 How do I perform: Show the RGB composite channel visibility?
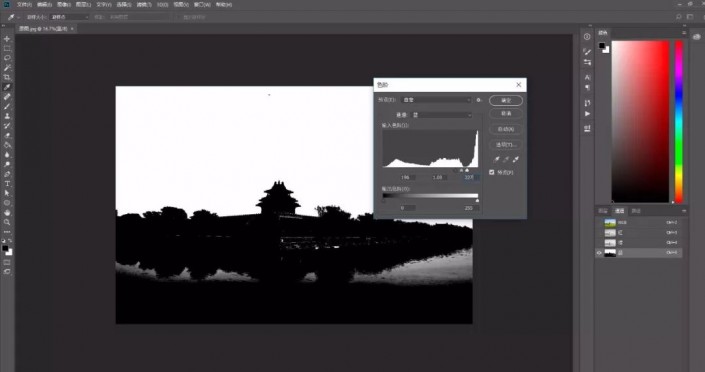point(599,223)
